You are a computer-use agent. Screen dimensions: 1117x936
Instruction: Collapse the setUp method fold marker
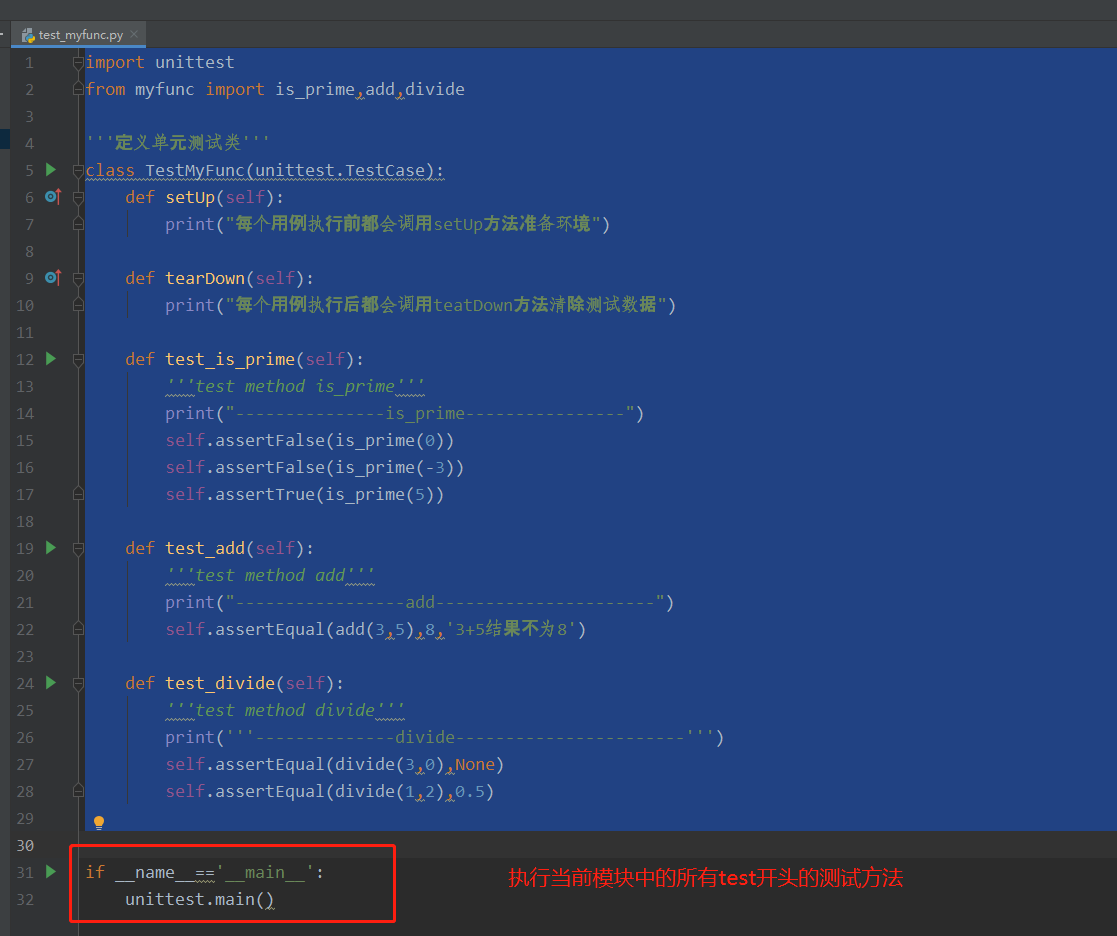(x=78, y=198)
